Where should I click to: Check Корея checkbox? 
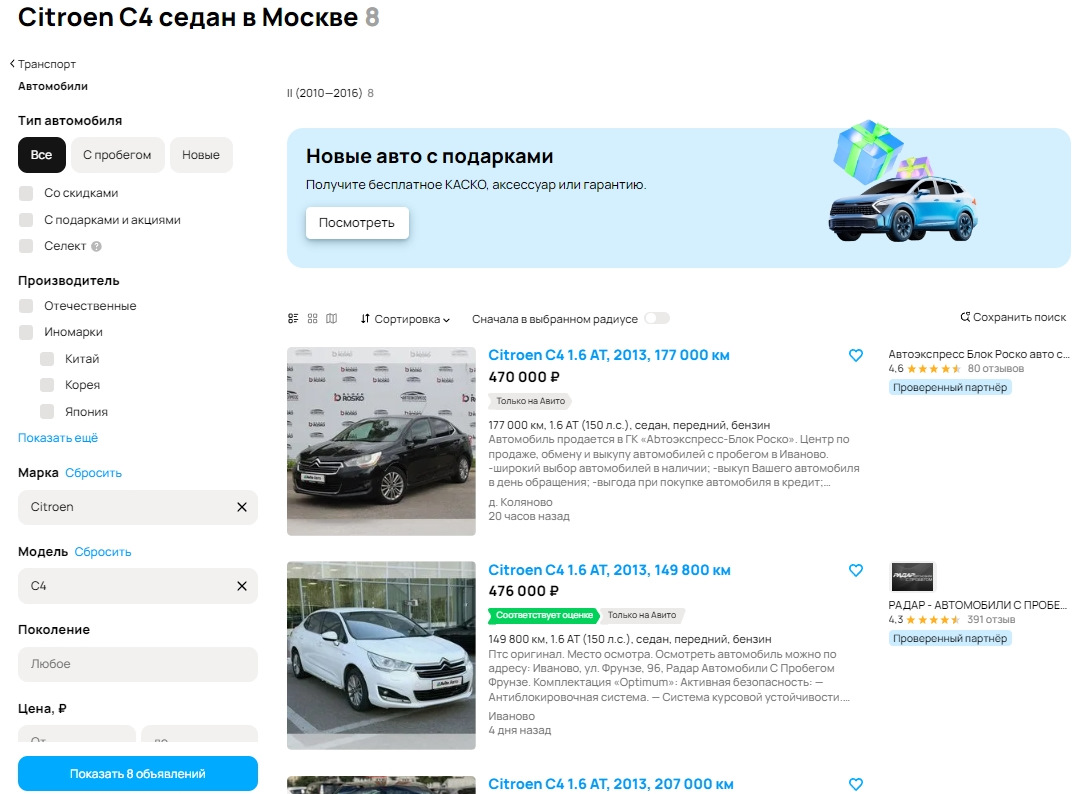pos(47,385)
